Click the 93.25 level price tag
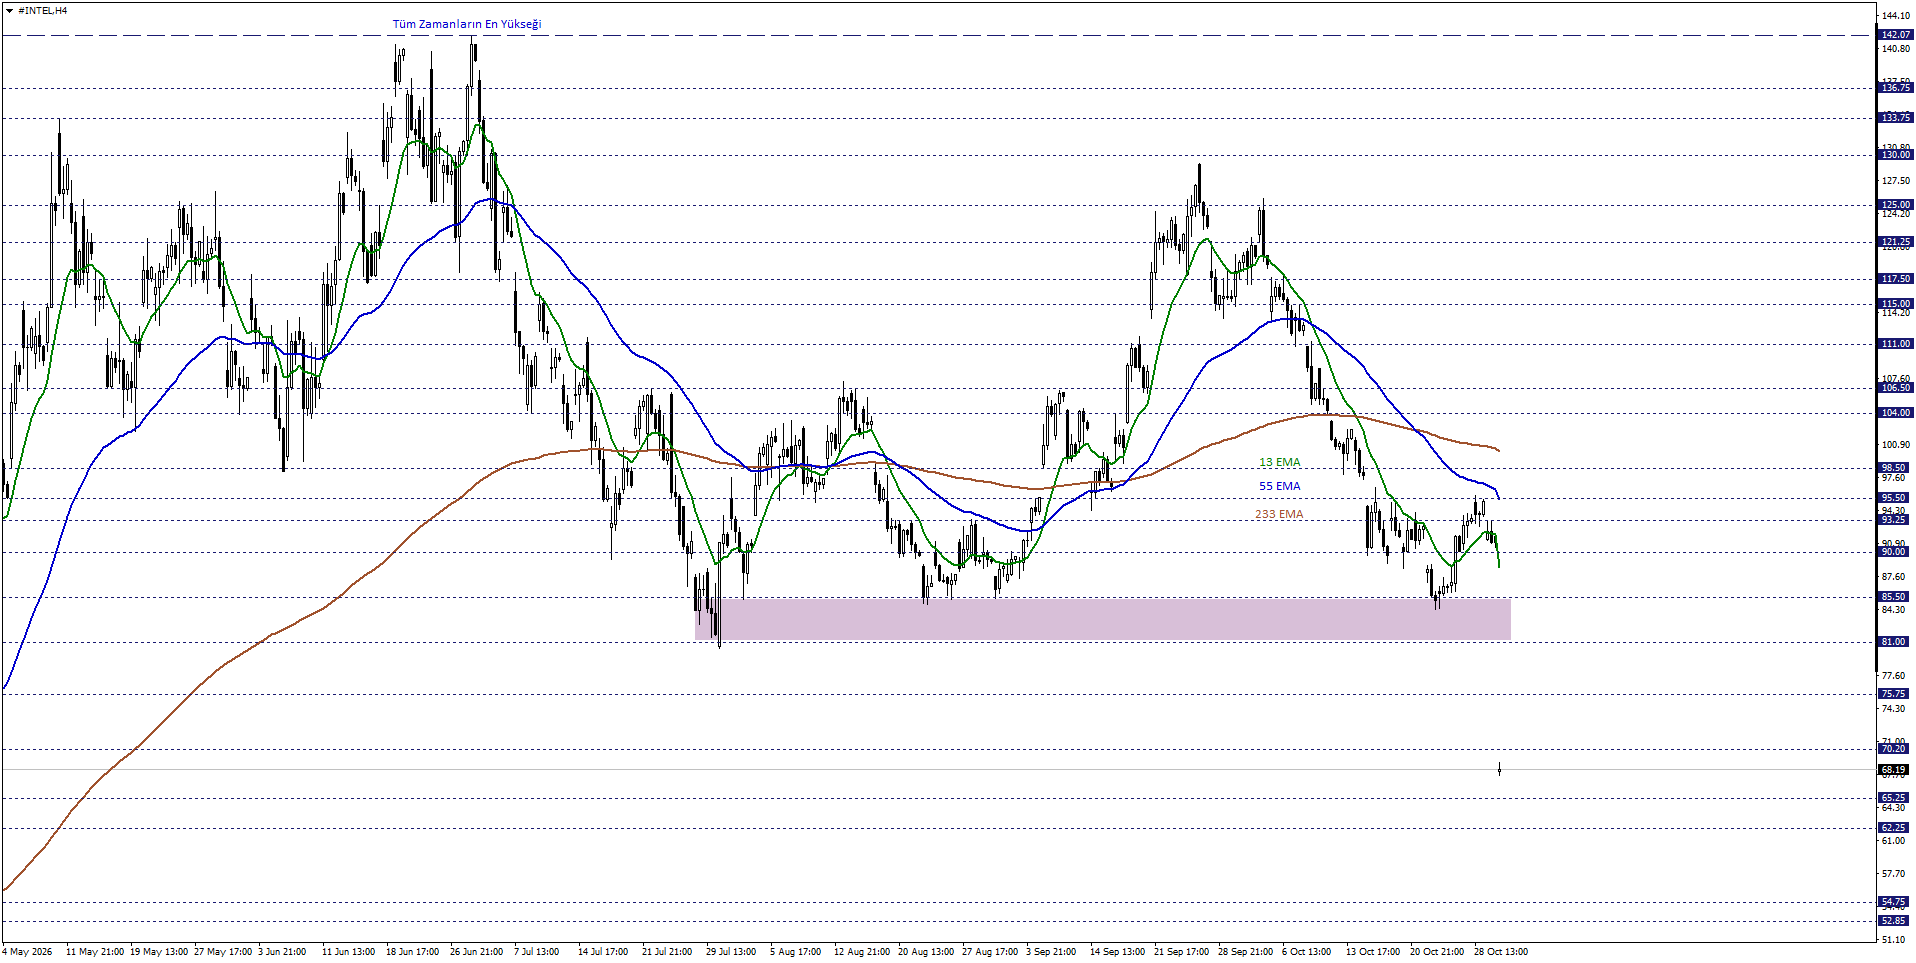Image resolution: width=1916 pixels, height=963 pixels. pyautogui.click(x=1895, y=520)
